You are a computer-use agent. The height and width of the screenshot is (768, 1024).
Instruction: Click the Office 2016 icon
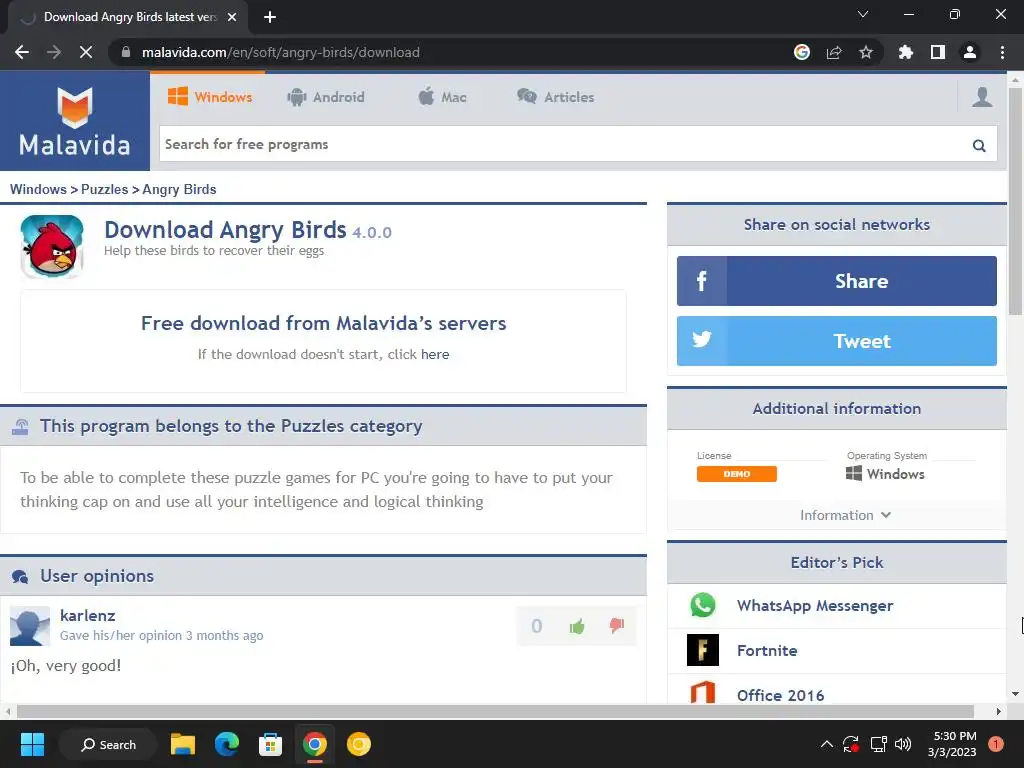703,692
